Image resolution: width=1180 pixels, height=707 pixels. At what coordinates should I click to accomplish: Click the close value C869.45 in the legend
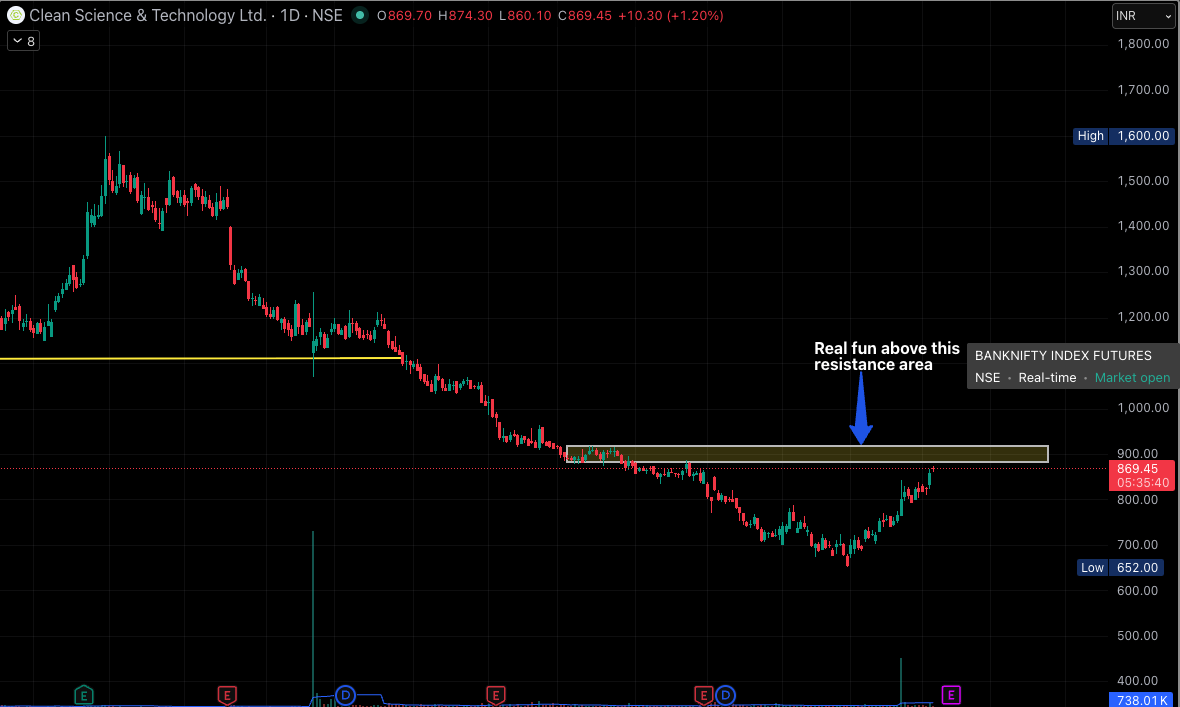point(585,16)
